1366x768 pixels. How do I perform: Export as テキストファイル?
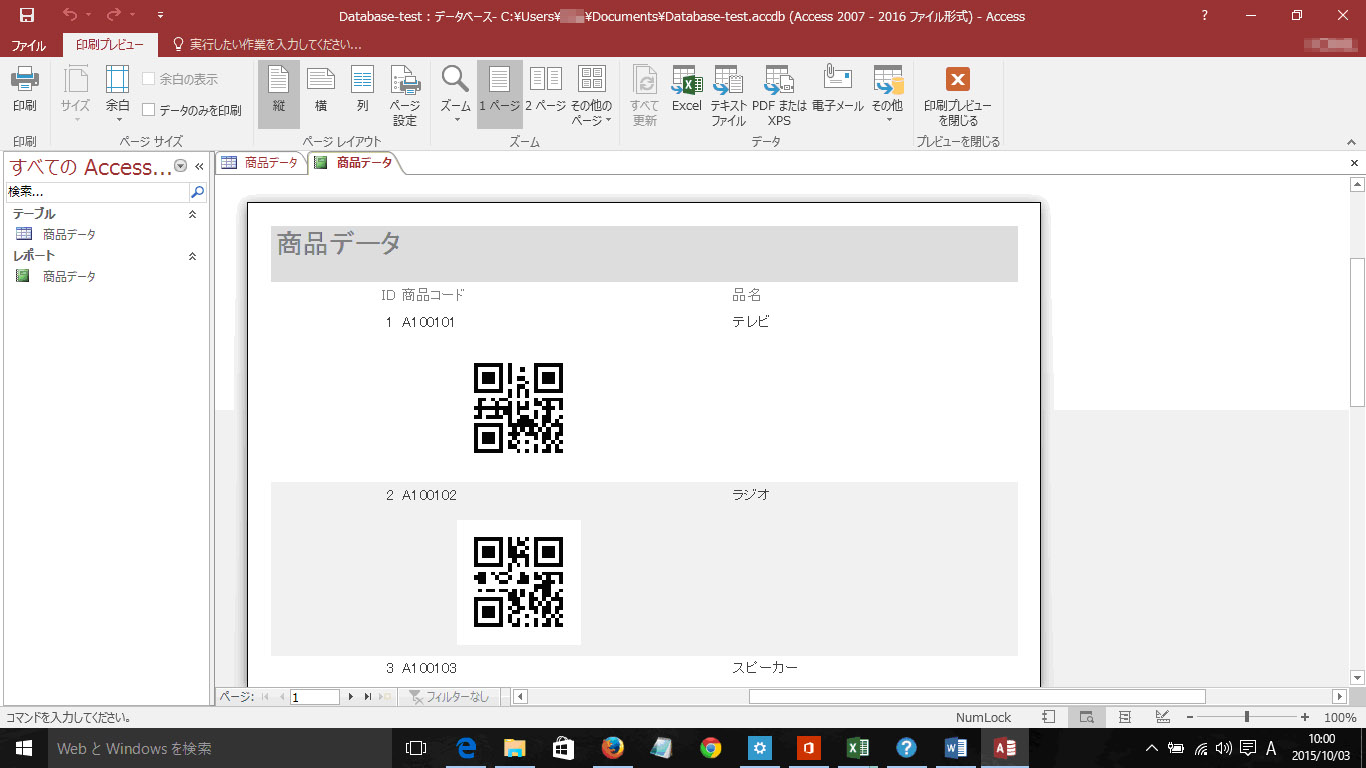(x=729, y=94)
